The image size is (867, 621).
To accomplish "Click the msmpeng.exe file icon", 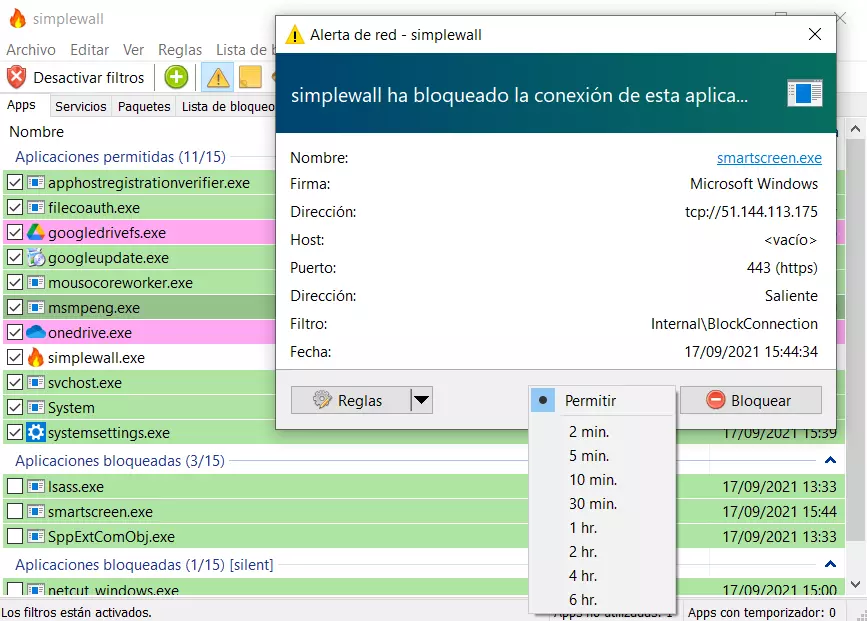I will 36,307.
